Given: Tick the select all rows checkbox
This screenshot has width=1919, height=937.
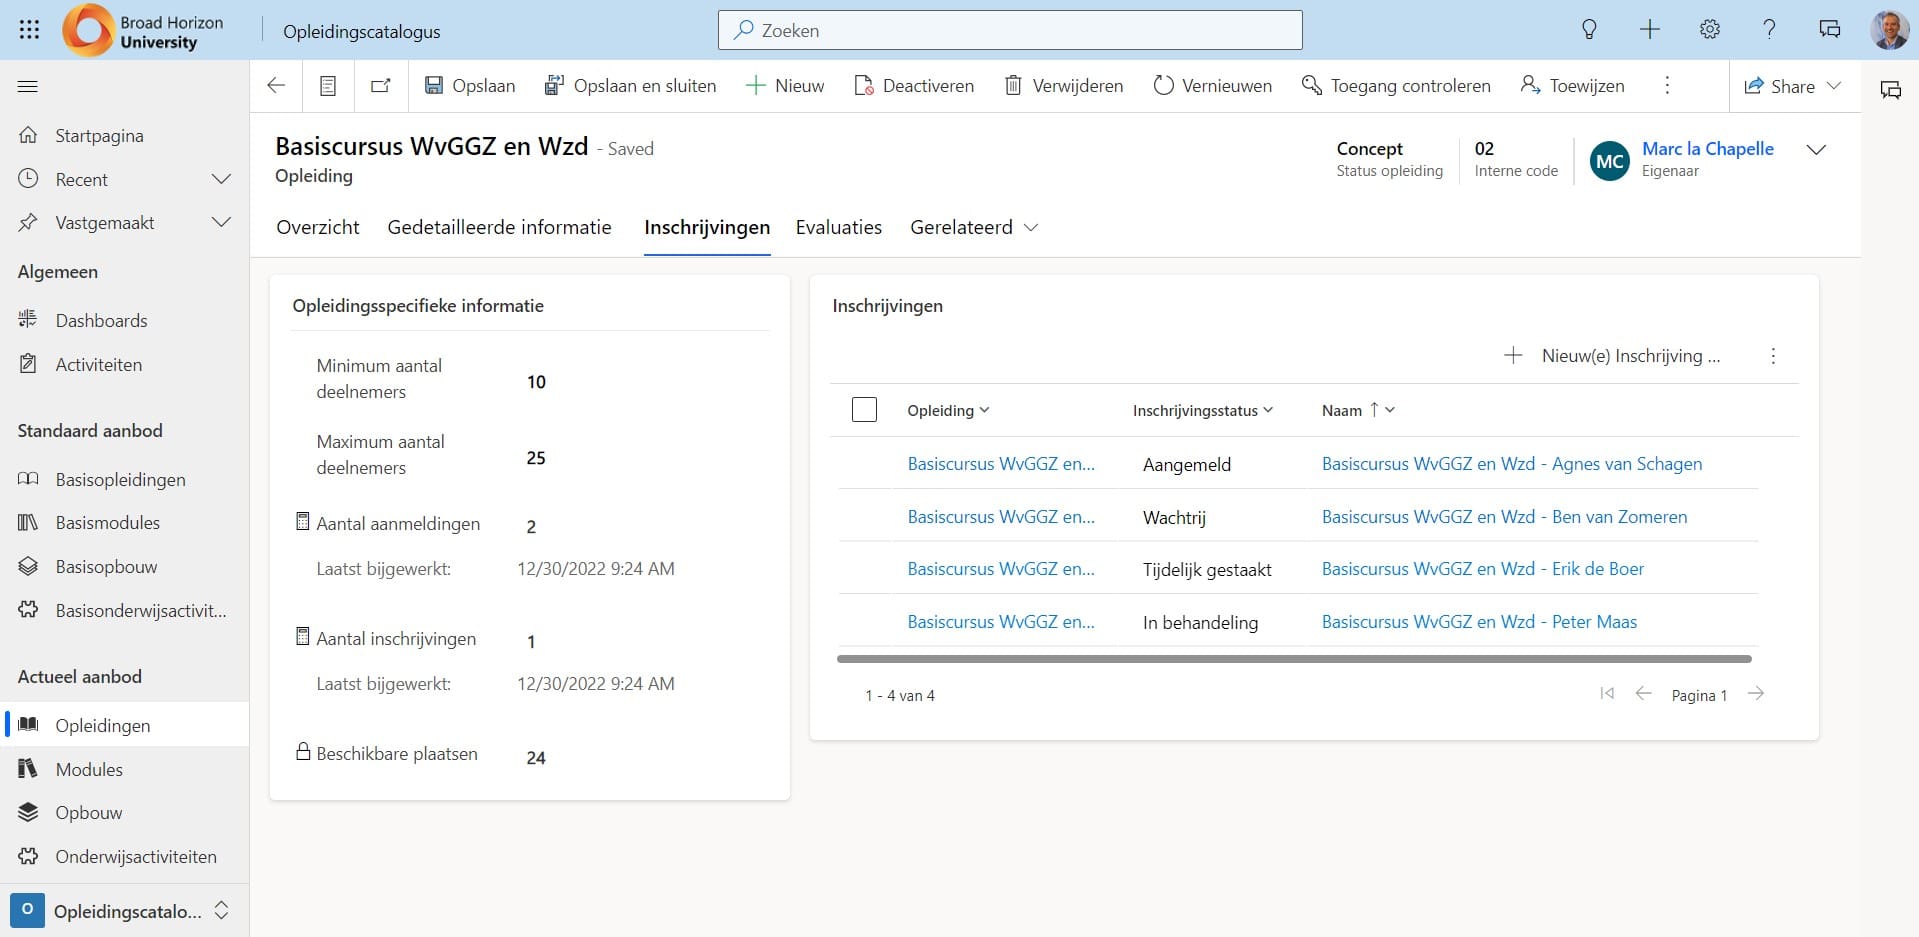Looking at the screenshot, I should [864, 410].
